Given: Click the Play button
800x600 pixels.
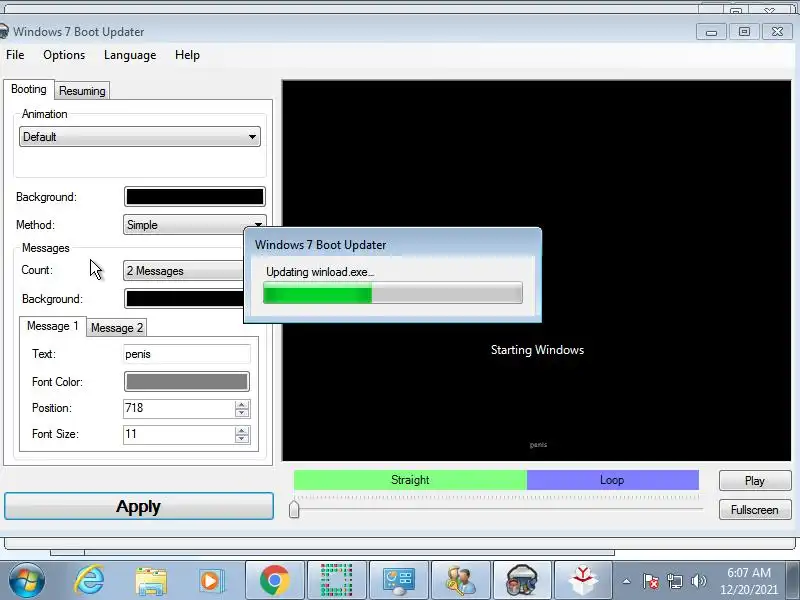Looking at the screenshot, I should (x=755, y=481).
